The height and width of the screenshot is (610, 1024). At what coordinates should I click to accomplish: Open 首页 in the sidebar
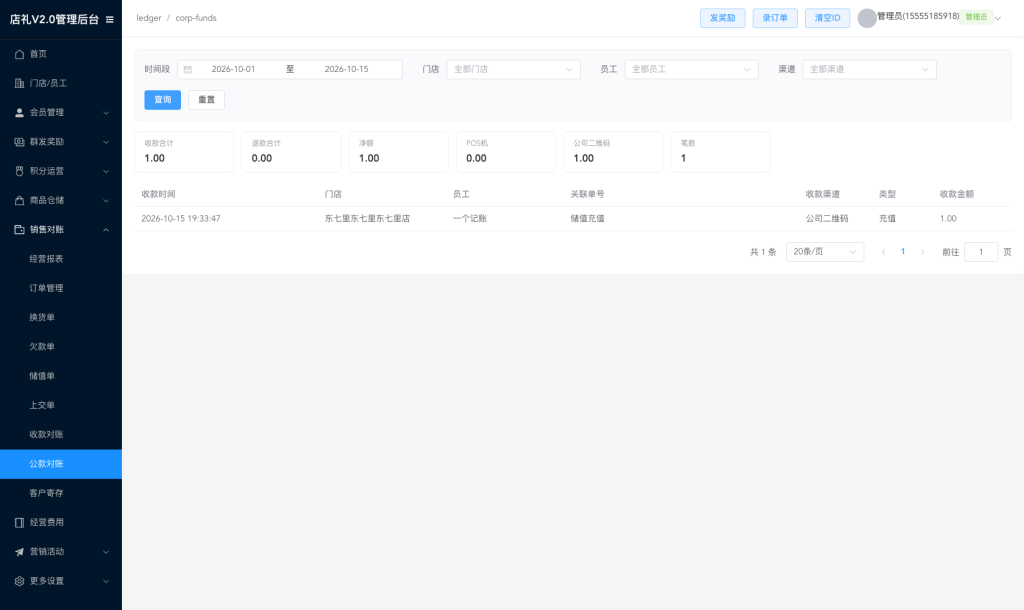click(x=61, y=54)
